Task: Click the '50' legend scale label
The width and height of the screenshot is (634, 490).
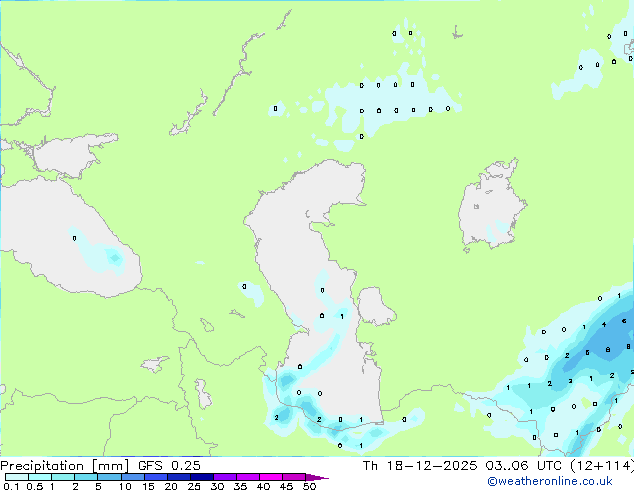Action: (x=309, y=486)
